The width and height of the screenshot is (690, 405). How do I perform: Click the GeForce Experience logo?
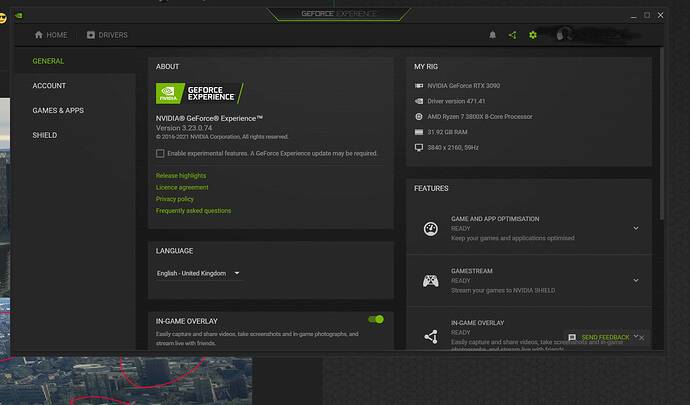tap(199, 93)
